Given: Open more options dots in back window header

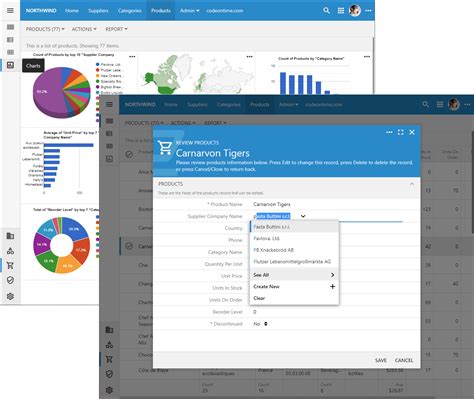Looking at the screenshot, I should tap(368, 11).
